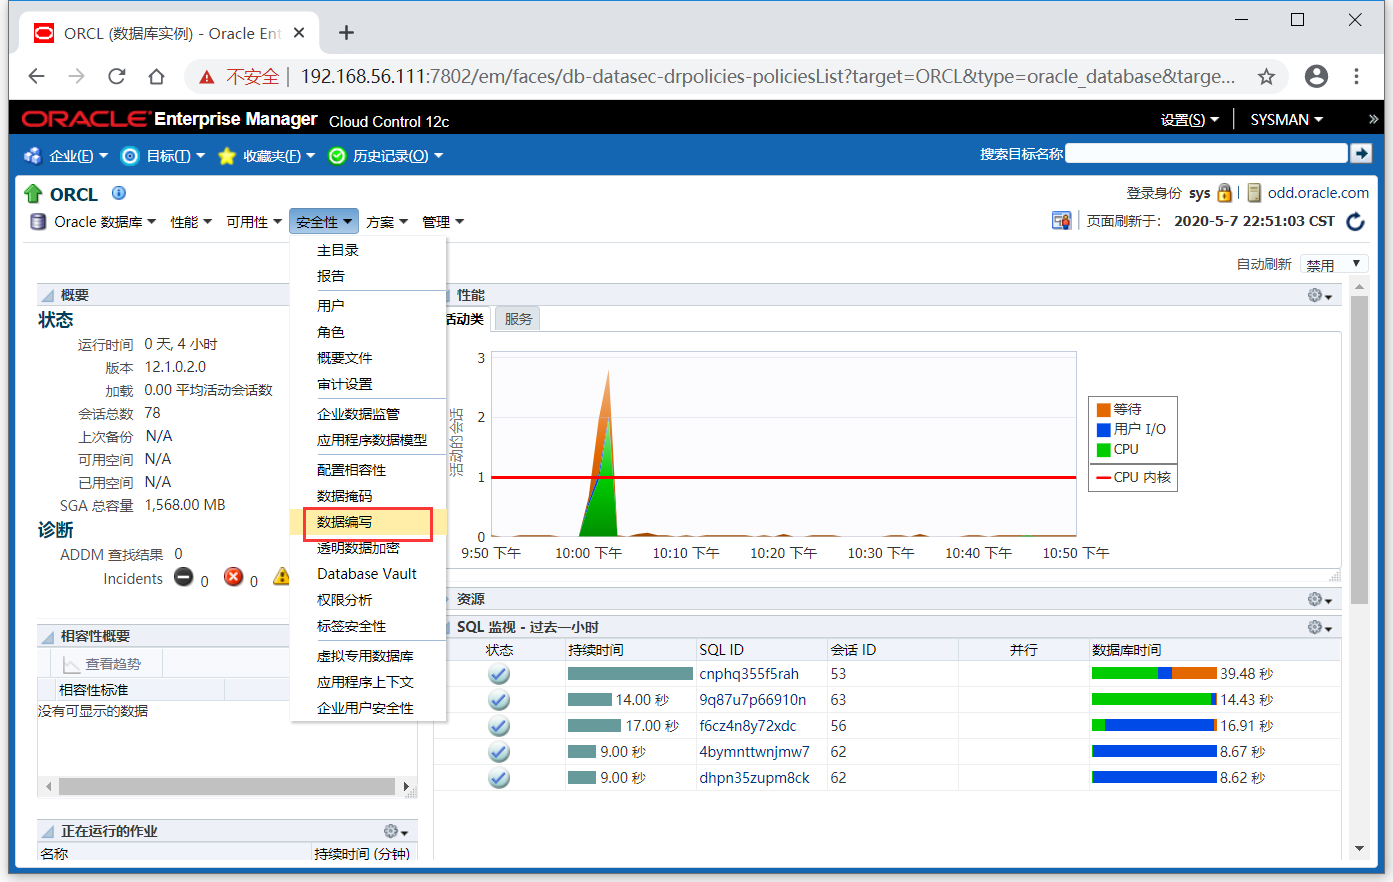The image size is (1393, 882).
Task: Open the gear menu of the resources panel
Action: 1320,599
